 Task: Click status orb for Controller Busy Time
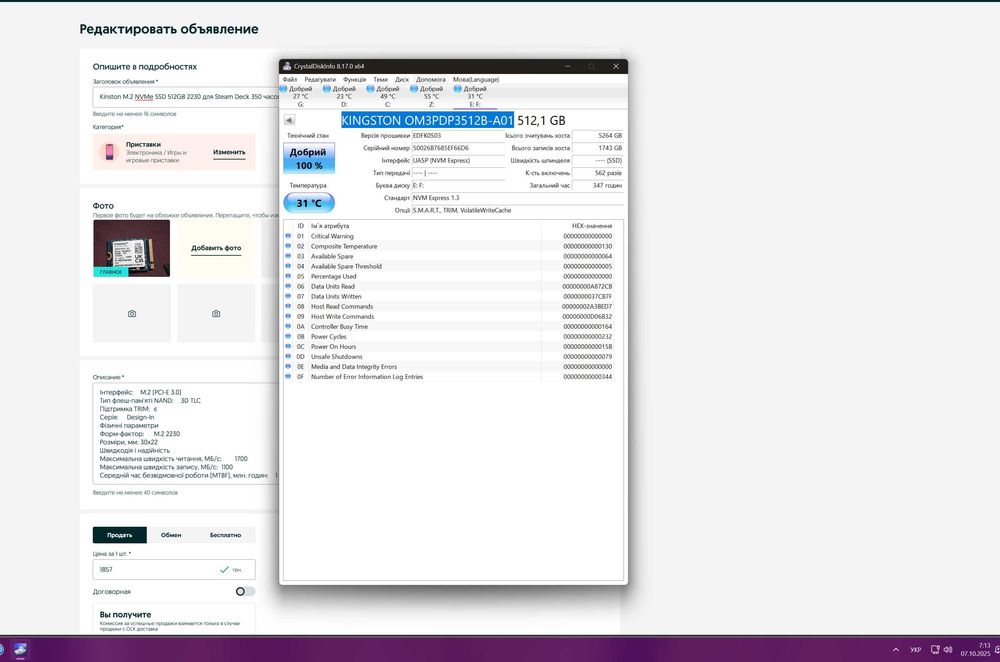288,327
